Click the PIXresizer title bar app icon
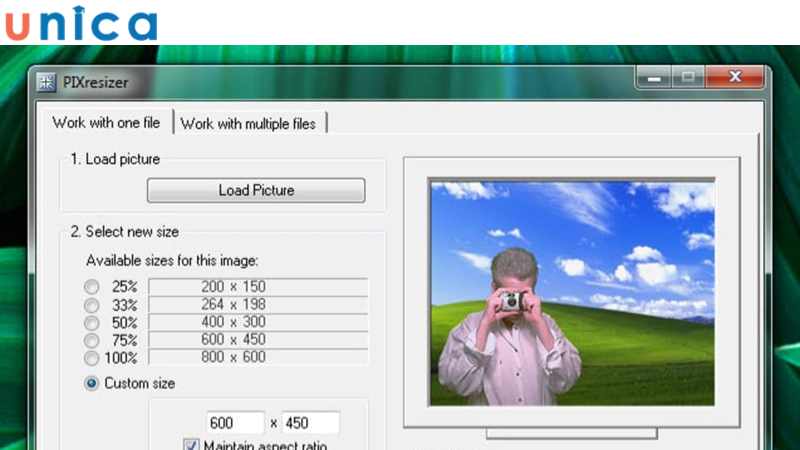Image resolution: width=800 pixels, height=450 pixels. tap(46, 82)
